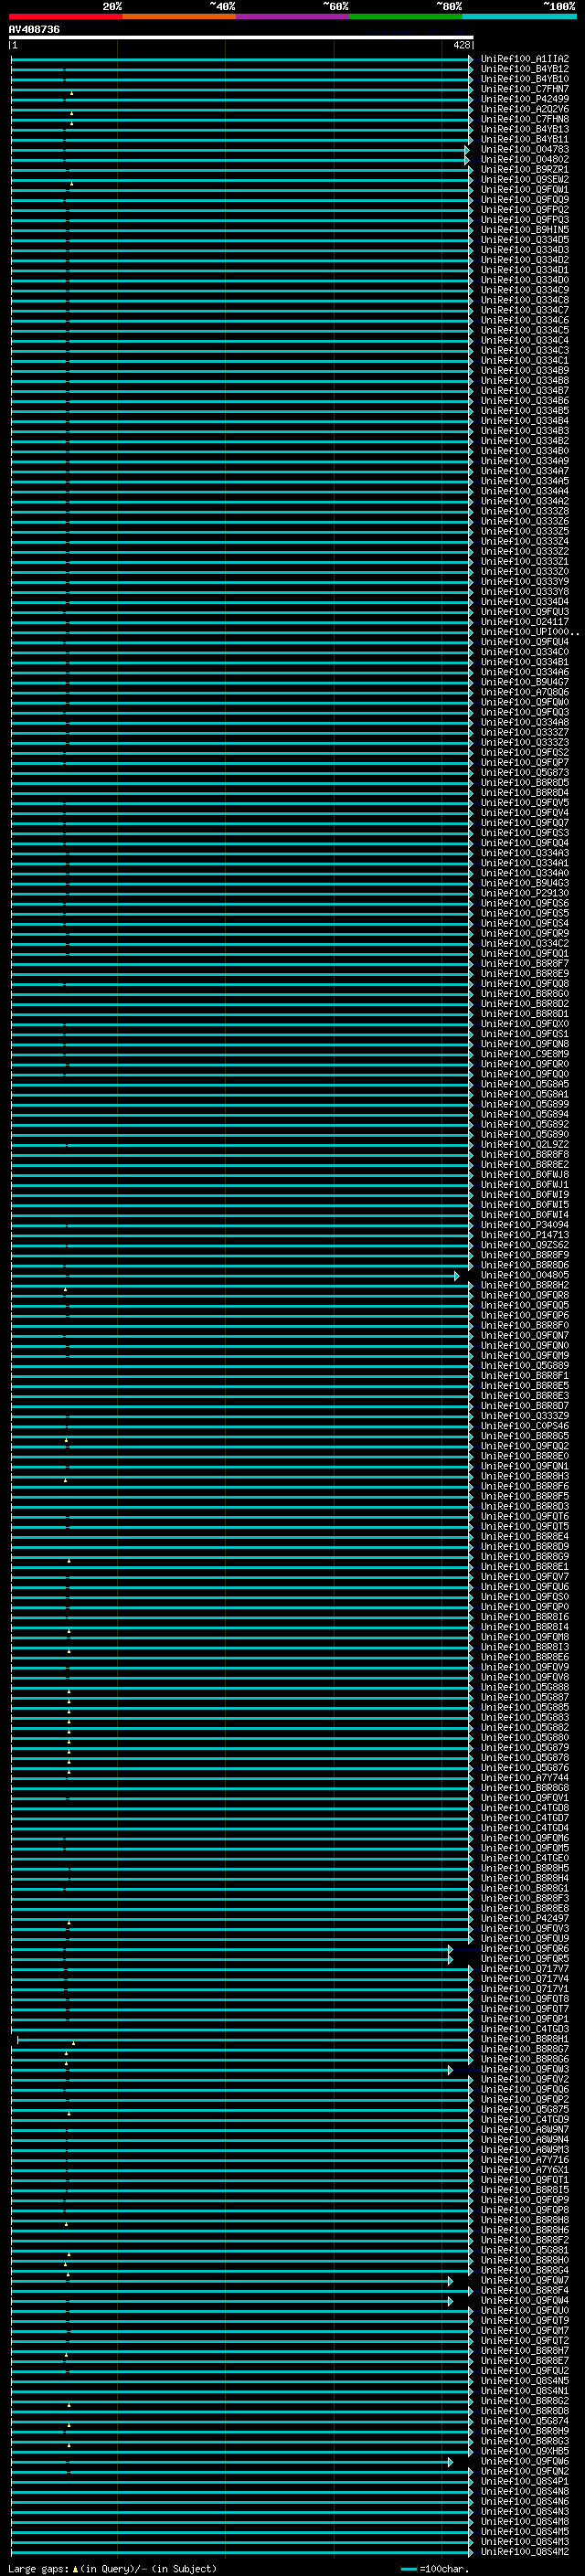This screenshot has width=585, height=2576.
Task: Select hit label UniRef100_B8R8H2
Action: 525,1285
